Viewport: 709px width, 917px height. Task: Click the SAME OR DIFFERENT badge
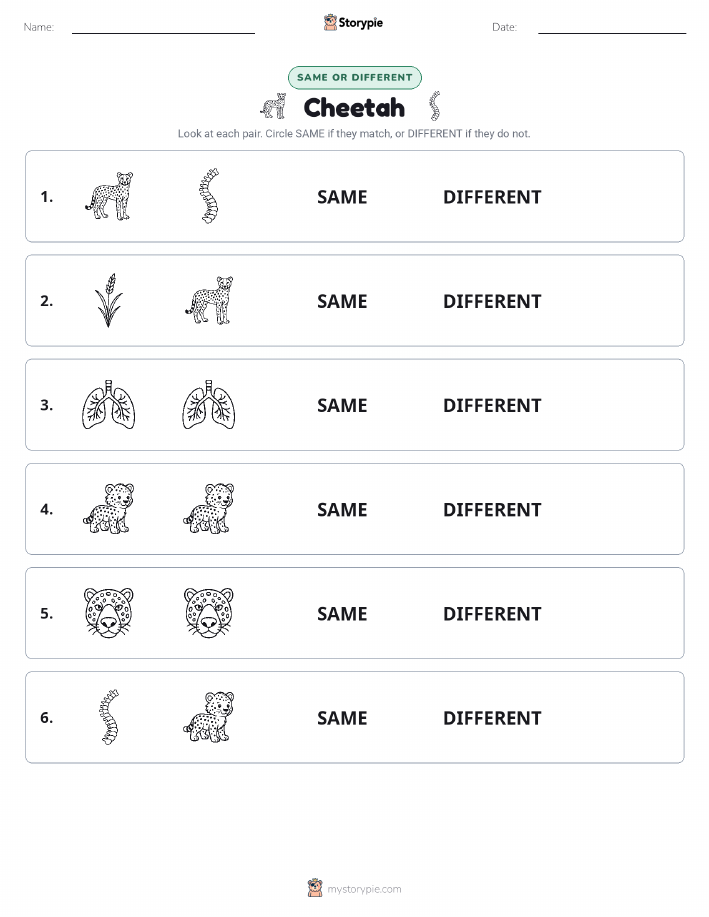pyautogui.click(x=354, y=77)
